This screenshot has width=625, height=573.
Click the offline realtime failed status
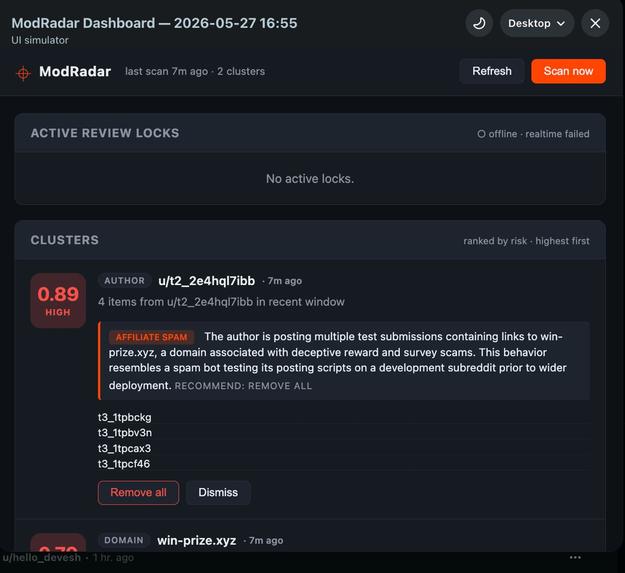(x=533, y=134)
